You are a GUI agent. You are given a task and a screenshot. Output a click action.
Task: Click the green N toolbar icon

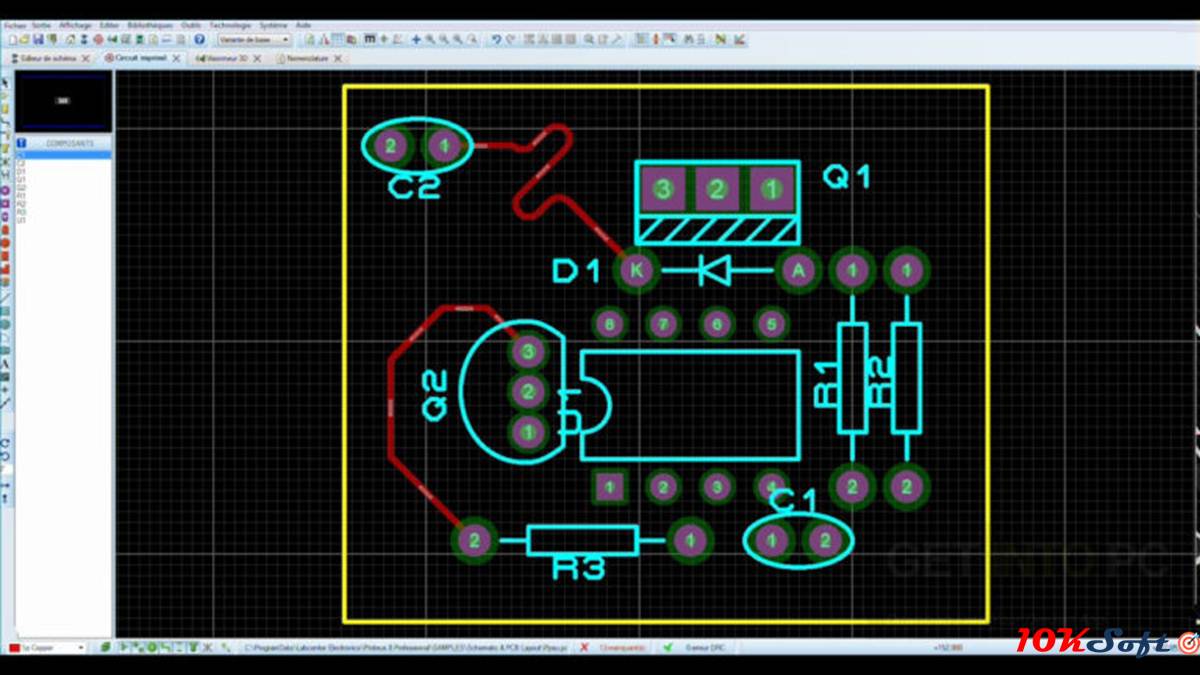click(x=720, y=39)
